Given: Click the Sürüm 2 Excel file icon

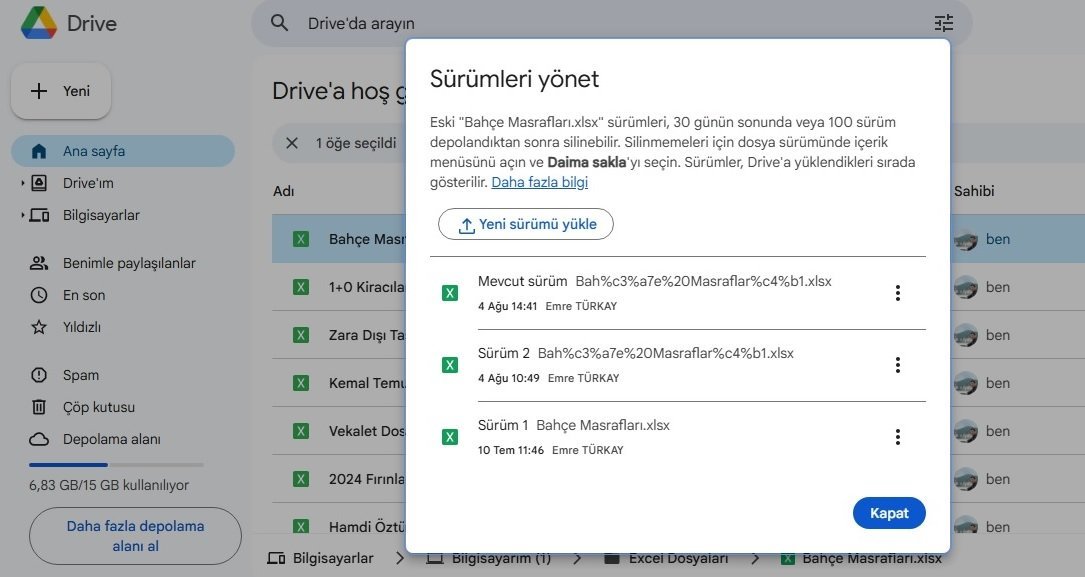Looking at the screenshot, I should tap(450, 365).
